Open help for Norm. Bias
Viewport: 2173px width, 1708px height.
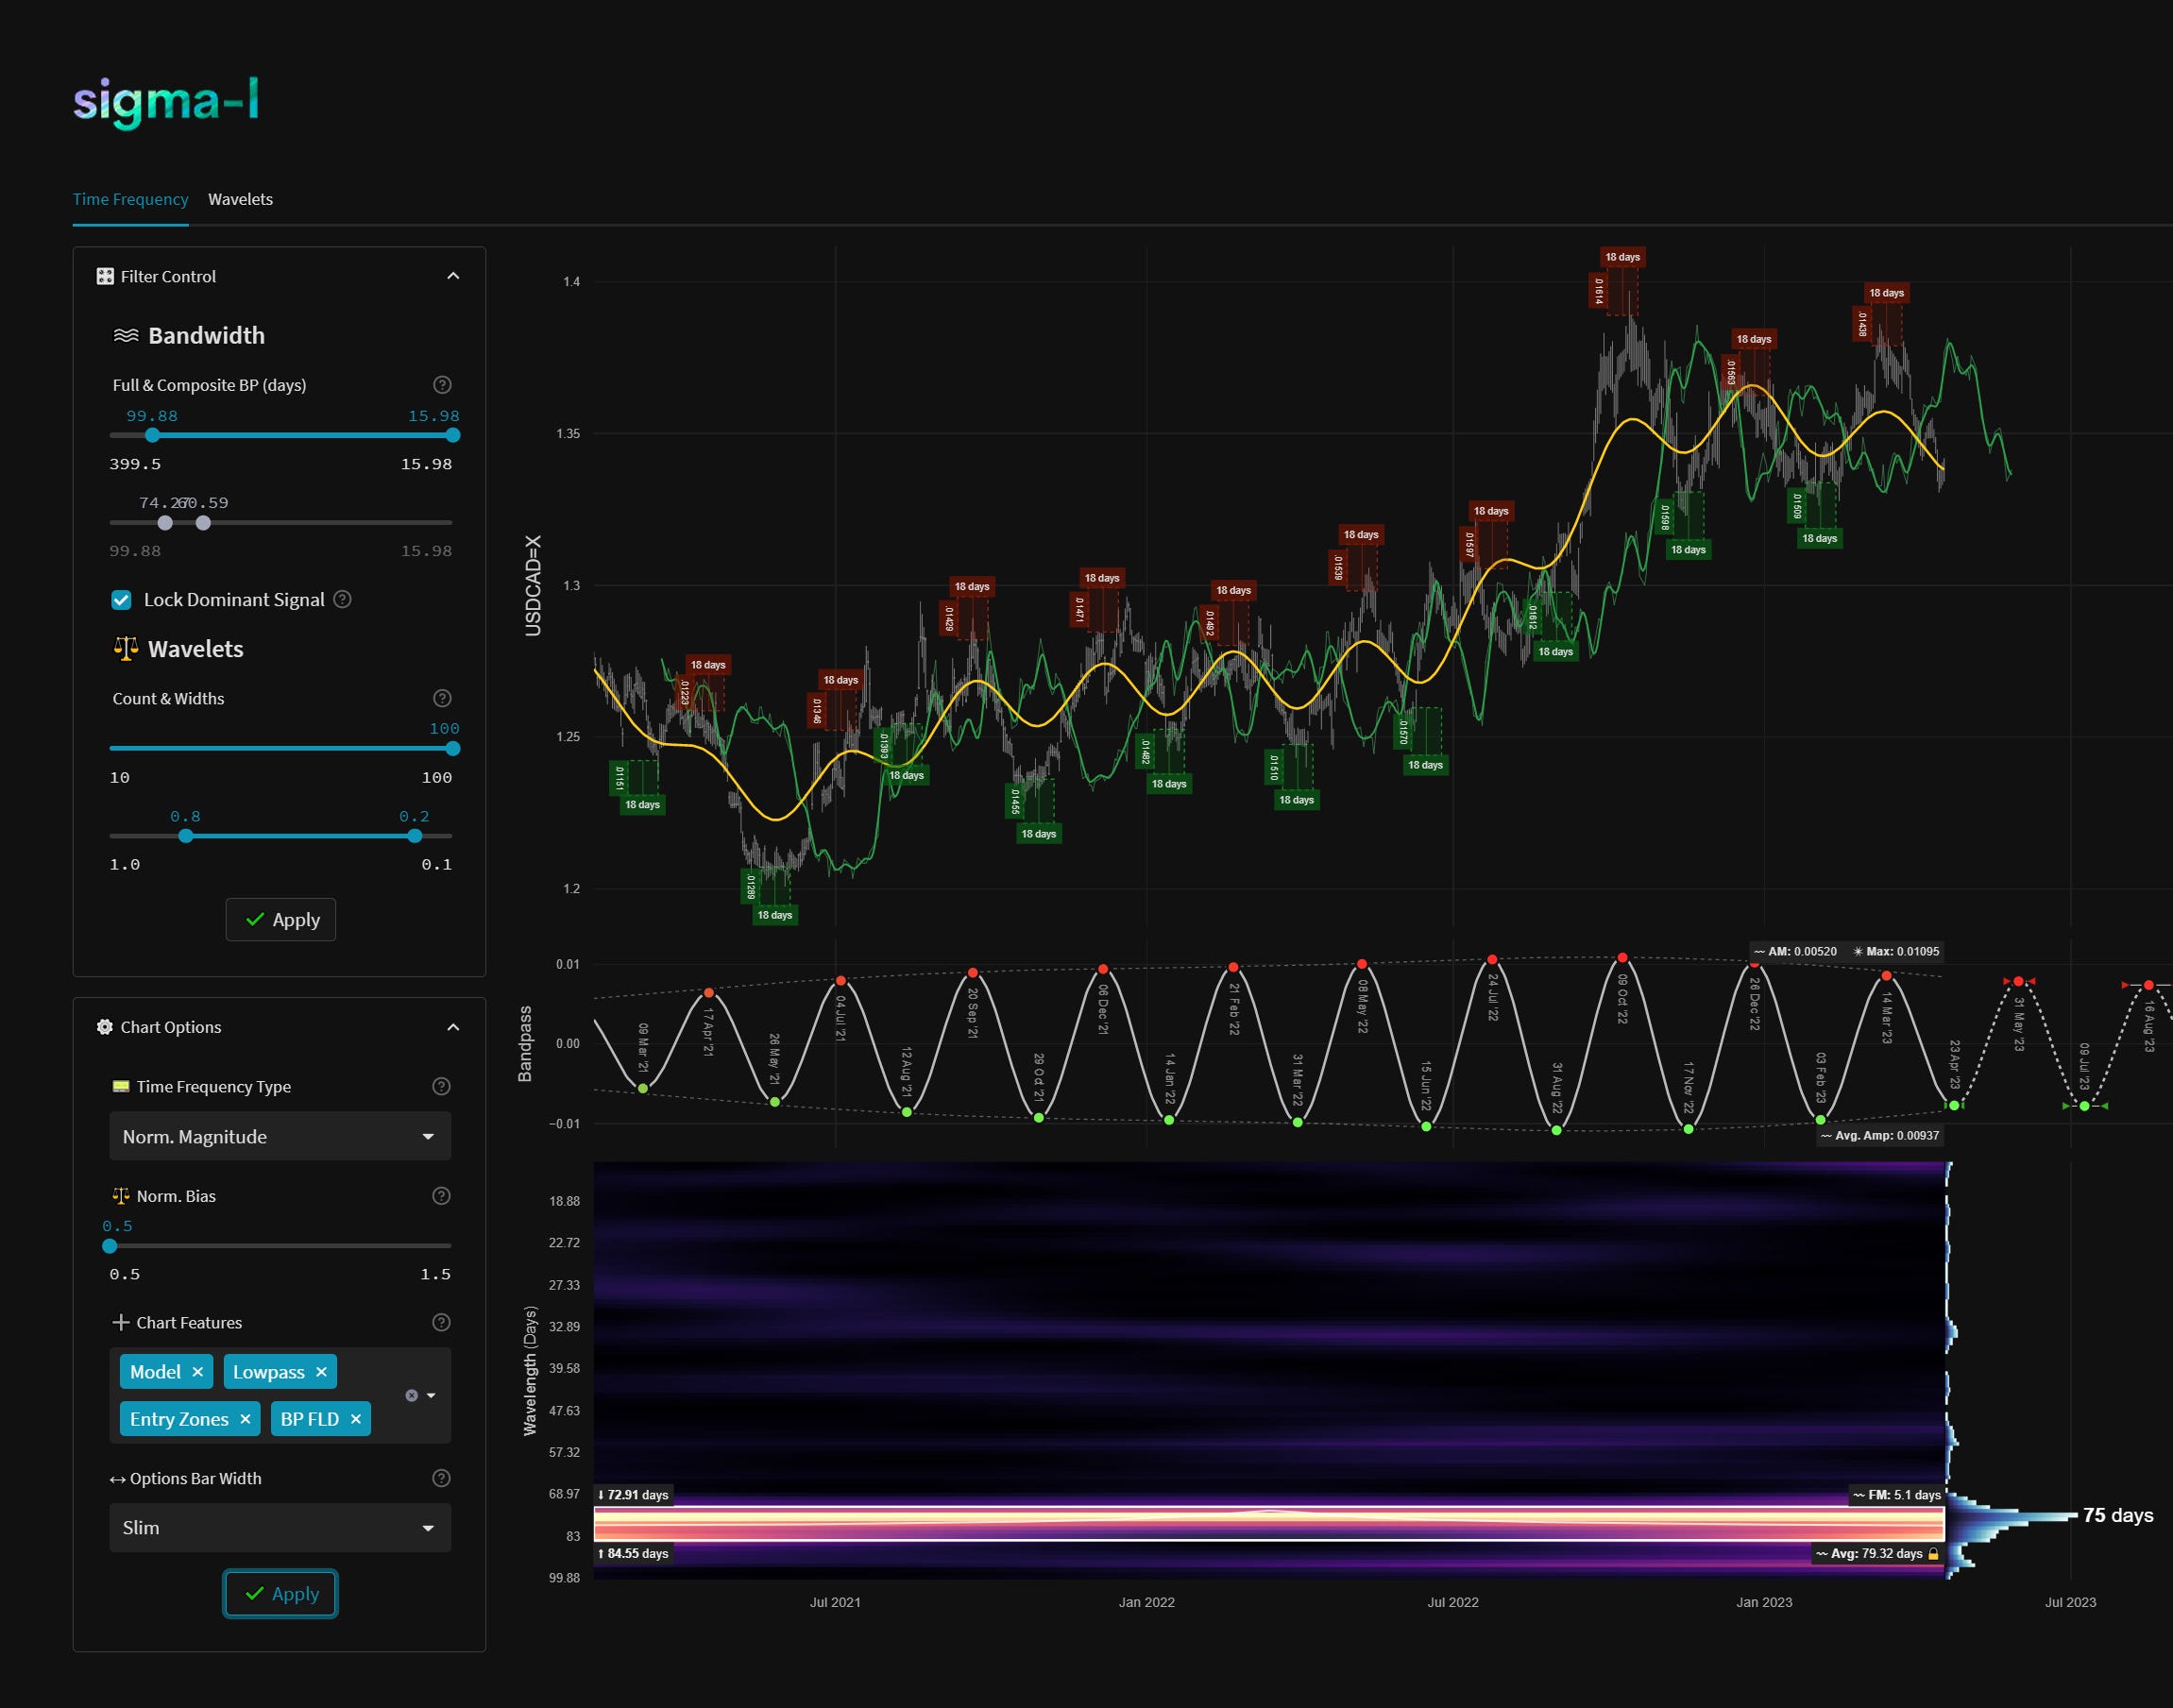441,1196
